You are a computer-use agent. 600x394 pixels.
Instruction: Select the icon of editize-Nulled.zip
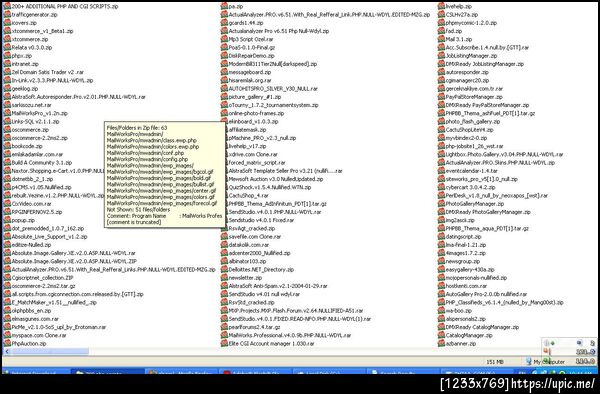pyautogui.click(x=7, y=245)
